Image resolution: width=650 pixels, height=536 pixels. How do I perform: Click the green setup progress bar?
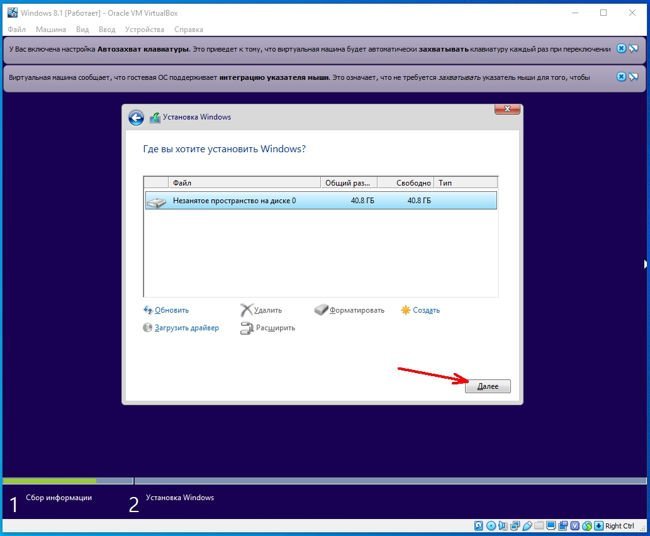click(49, 481)
